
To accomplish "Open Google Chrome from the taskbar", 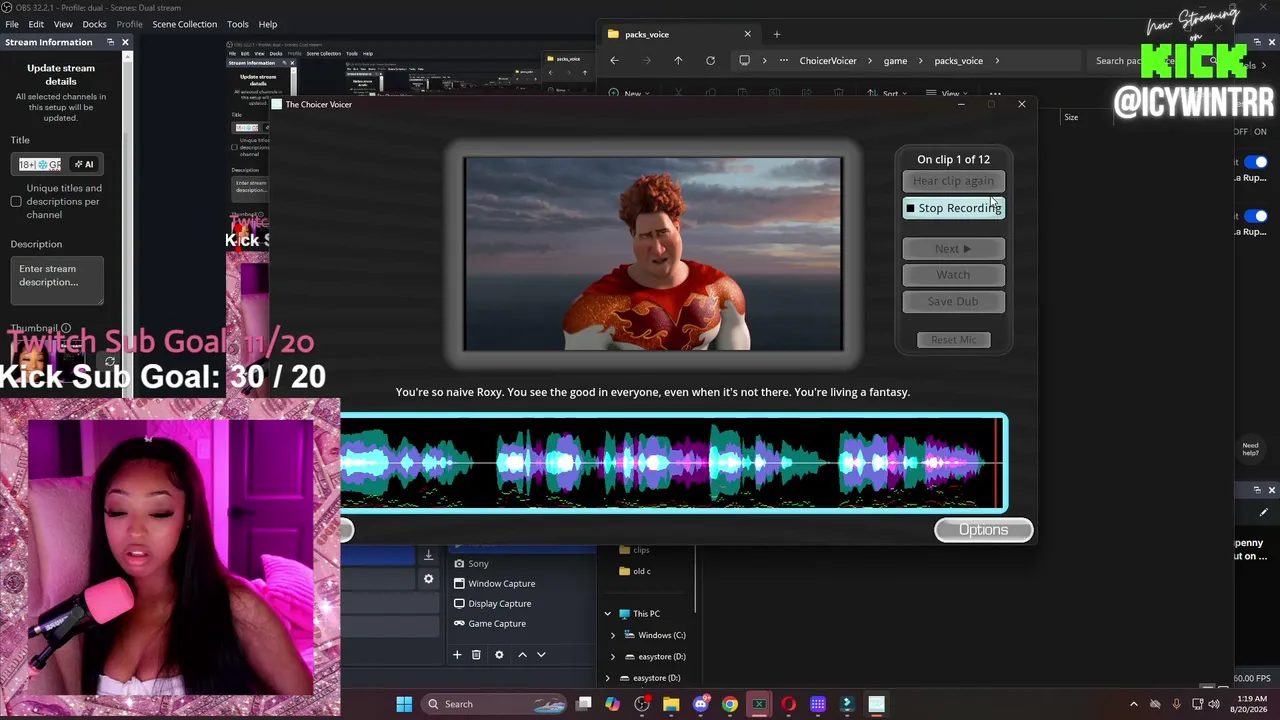I will coord(730,704).
